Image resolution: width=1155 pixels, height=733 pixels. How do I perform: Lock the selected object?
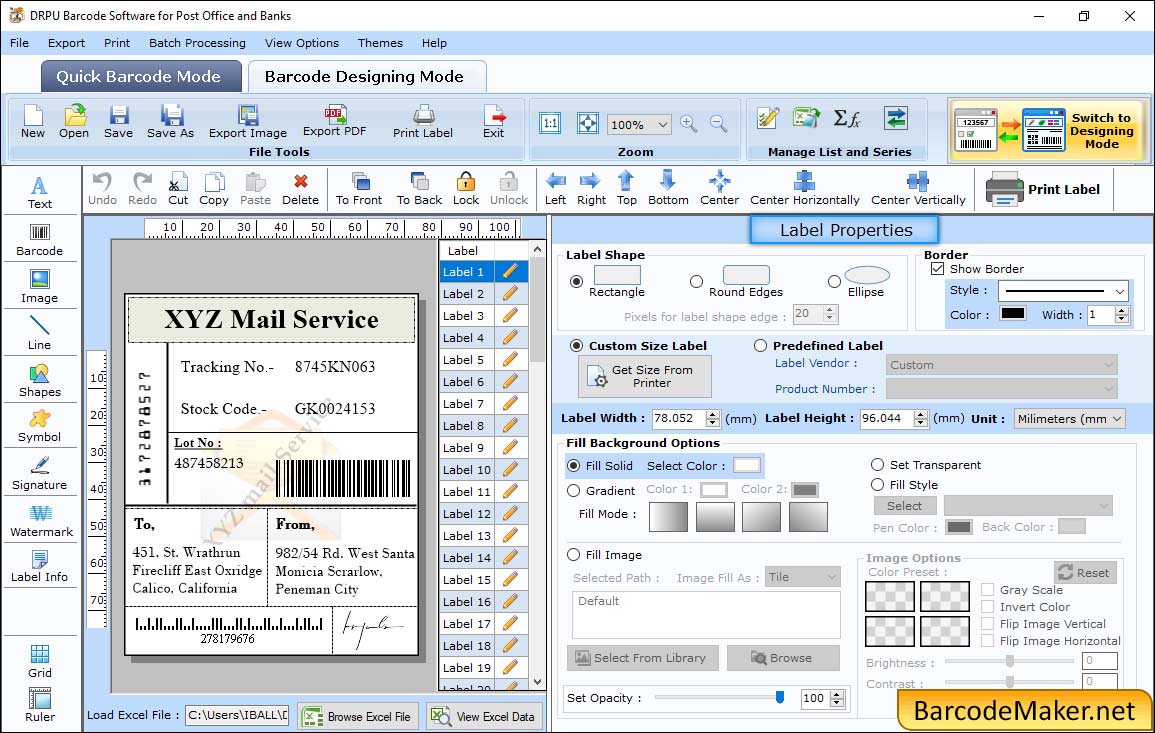(466, 189)
